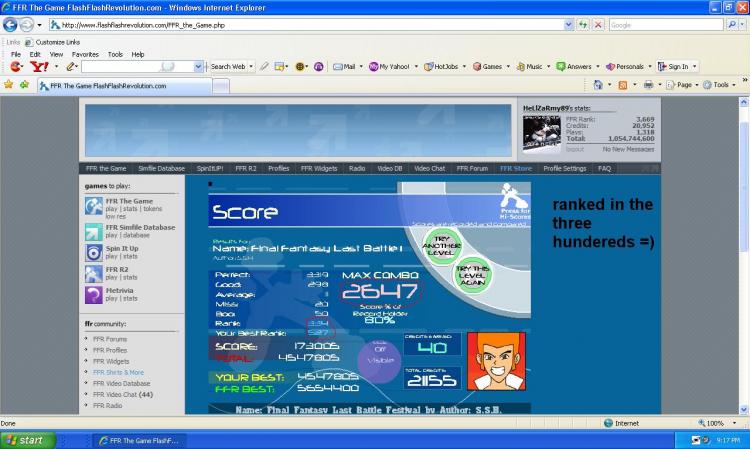The image size is (750, 449).
Task: Click the Yahoo Mail toolbar button
Action: 344,66
